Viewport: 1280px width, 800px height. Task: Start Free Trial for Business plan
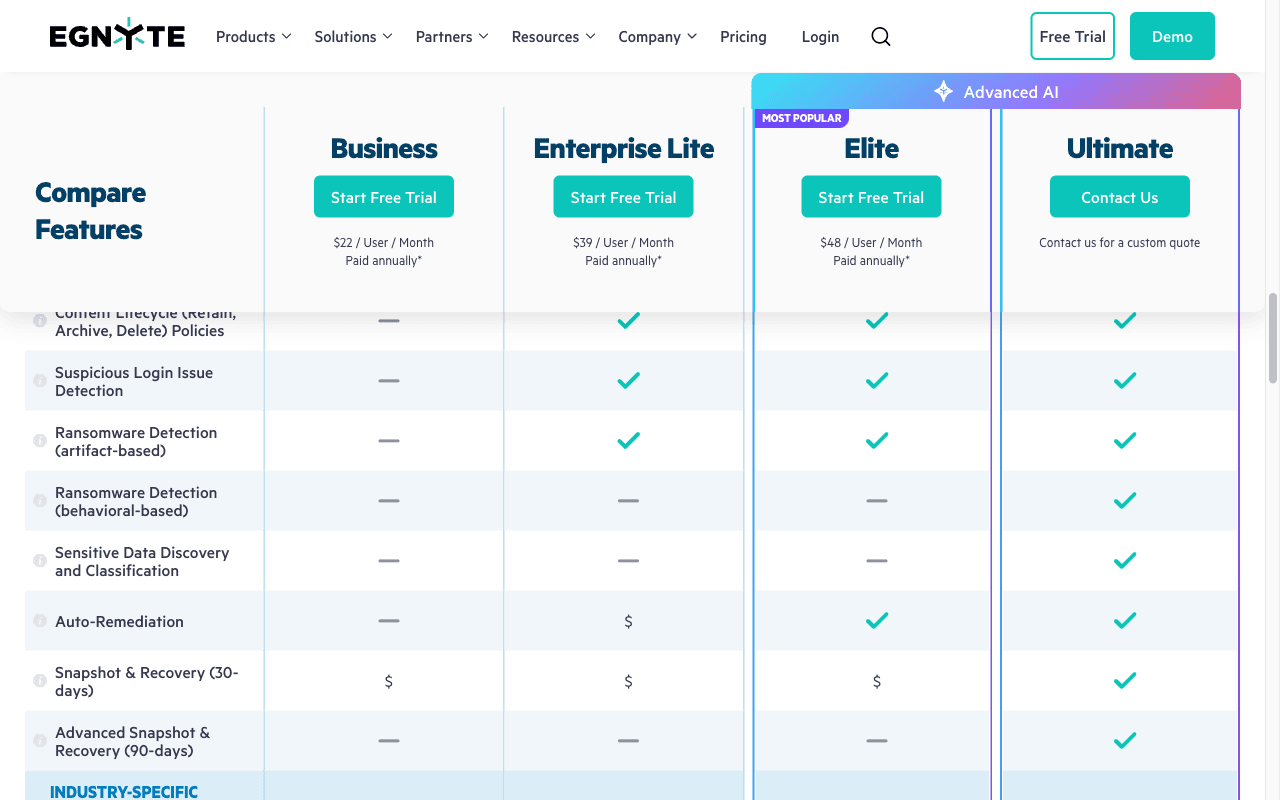click(384, 197)
